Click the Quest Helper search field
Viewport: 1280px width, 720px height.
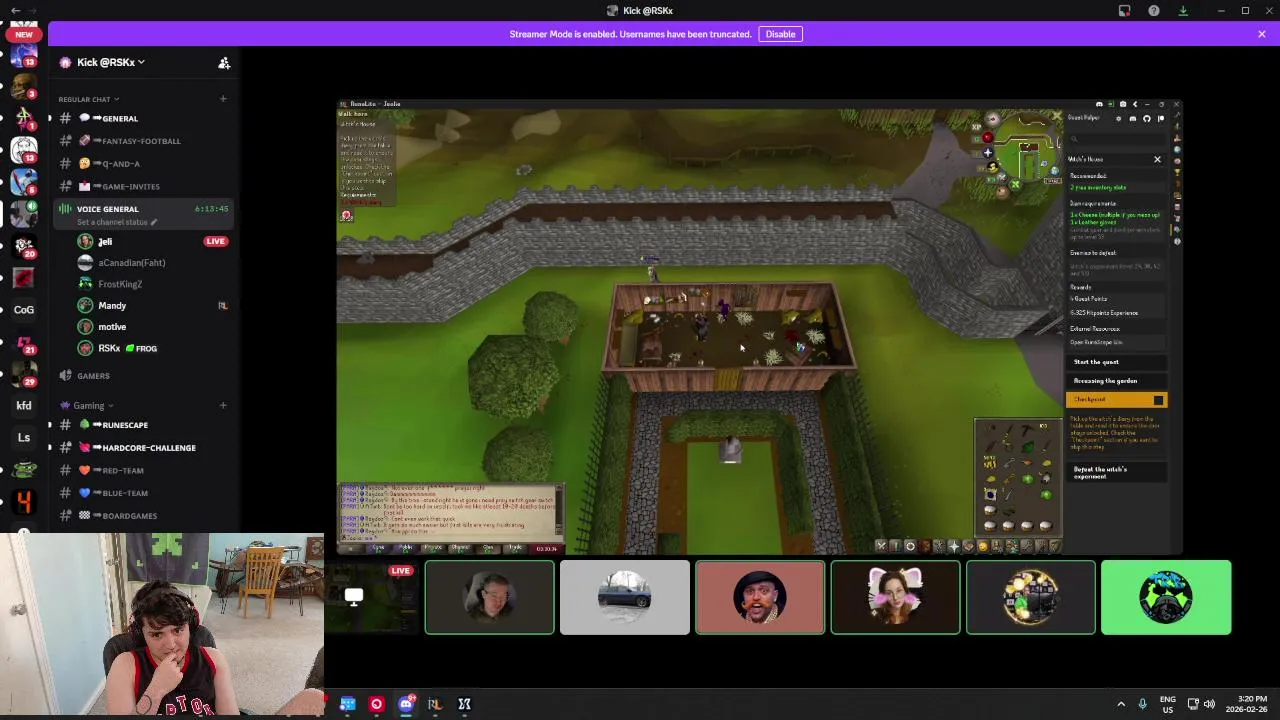(x=1116, y=139)
